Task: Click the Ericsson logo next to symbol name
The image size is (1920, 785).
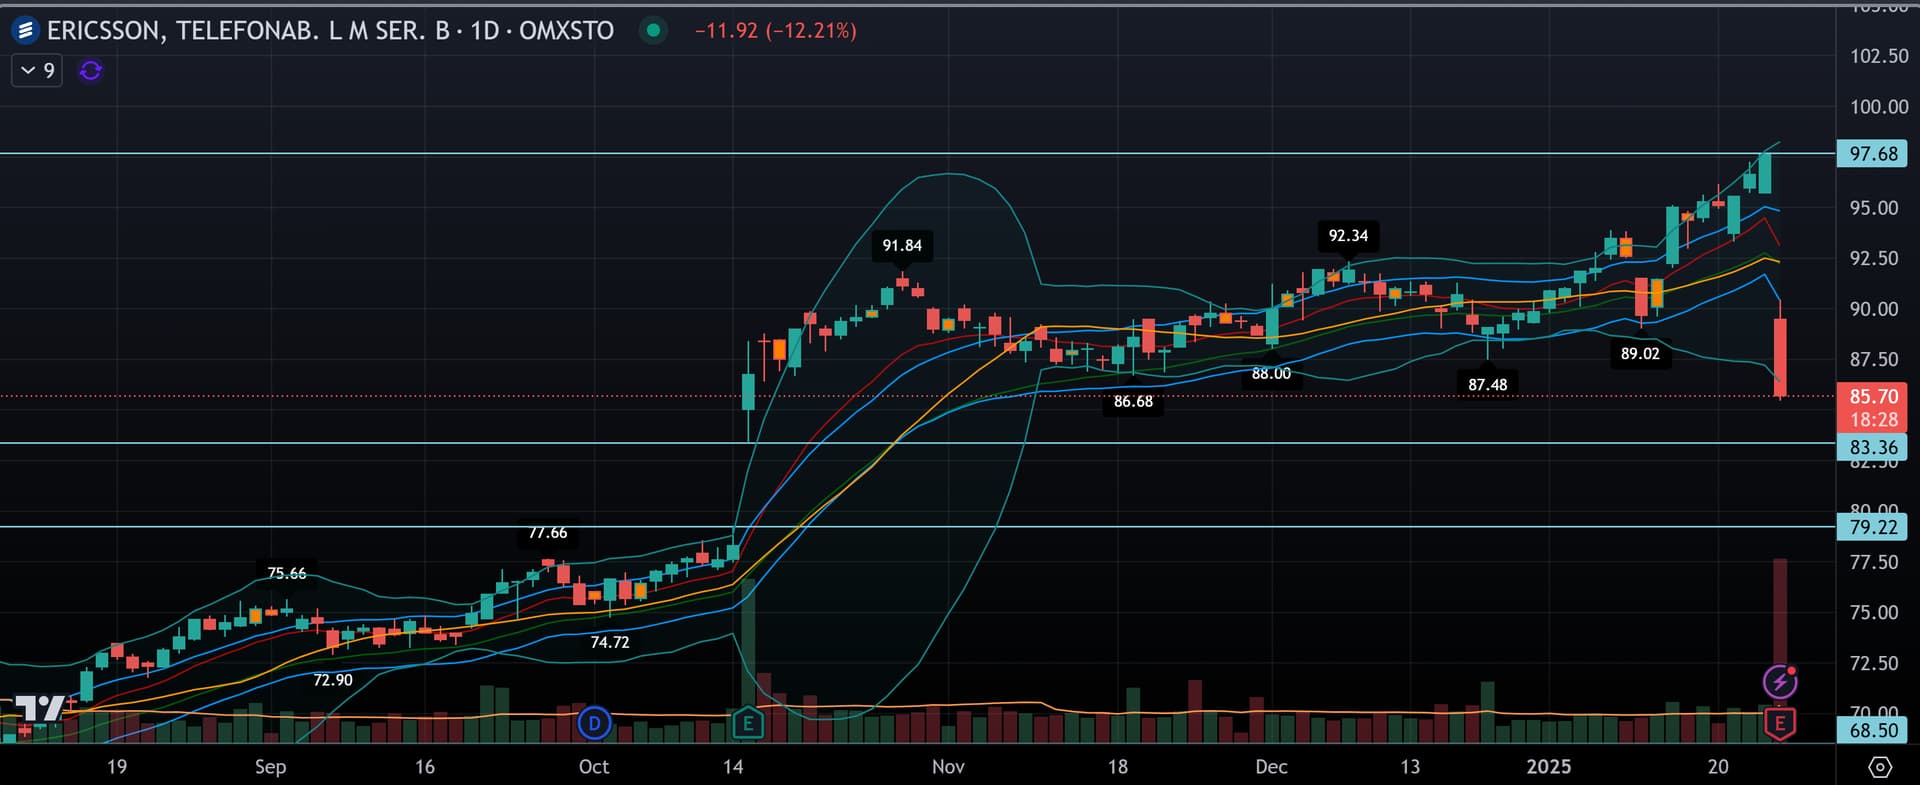Action: click(25, 31)
